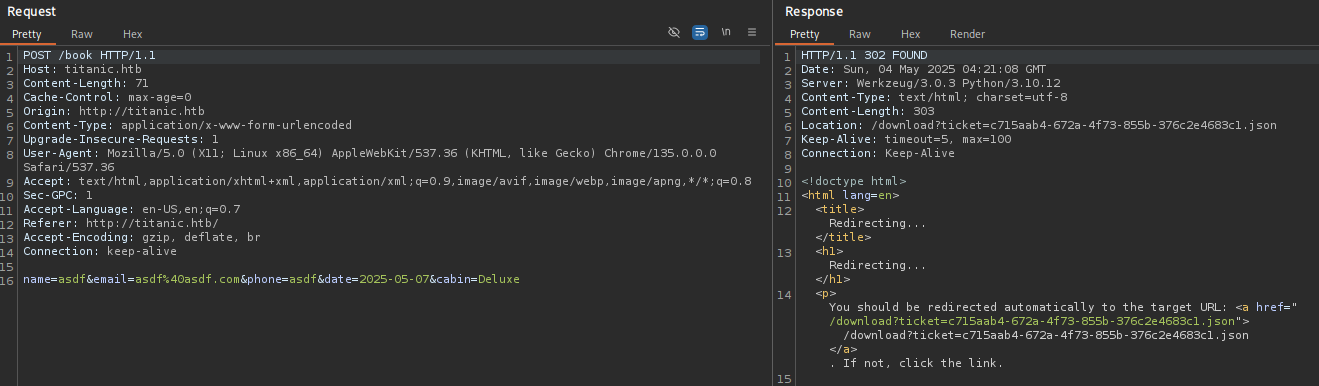Click the 'POST /book HTTP/1.1' request line
The height and width of the screenshot is (386, 1319).
pos(89,55)
